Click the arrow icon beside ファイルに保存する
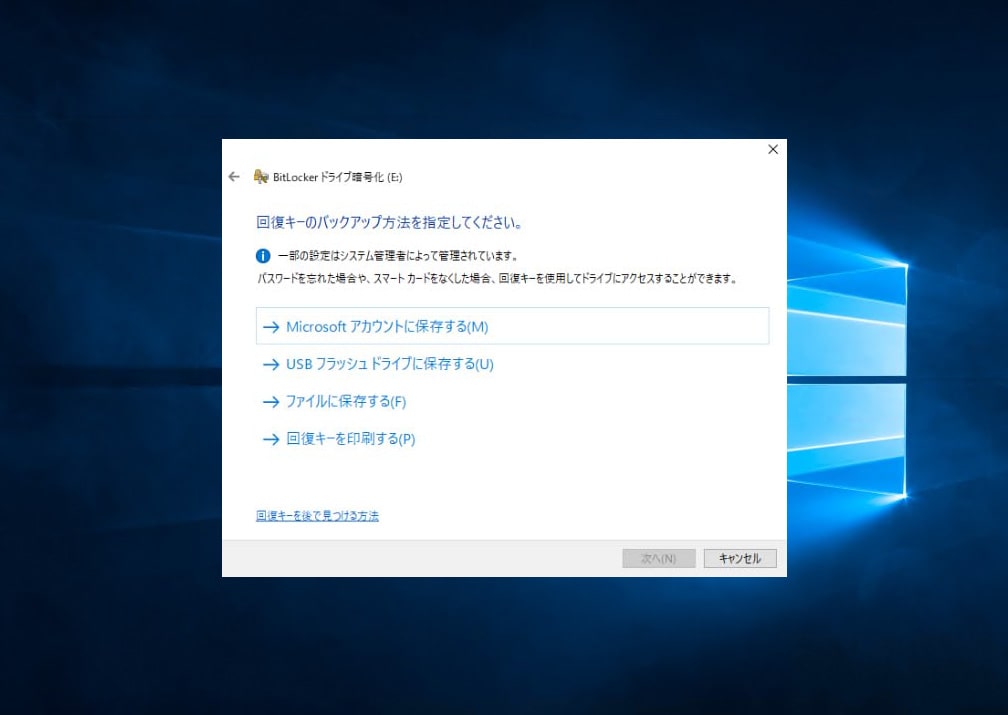 pyautogui.click(x=270, y=402)
